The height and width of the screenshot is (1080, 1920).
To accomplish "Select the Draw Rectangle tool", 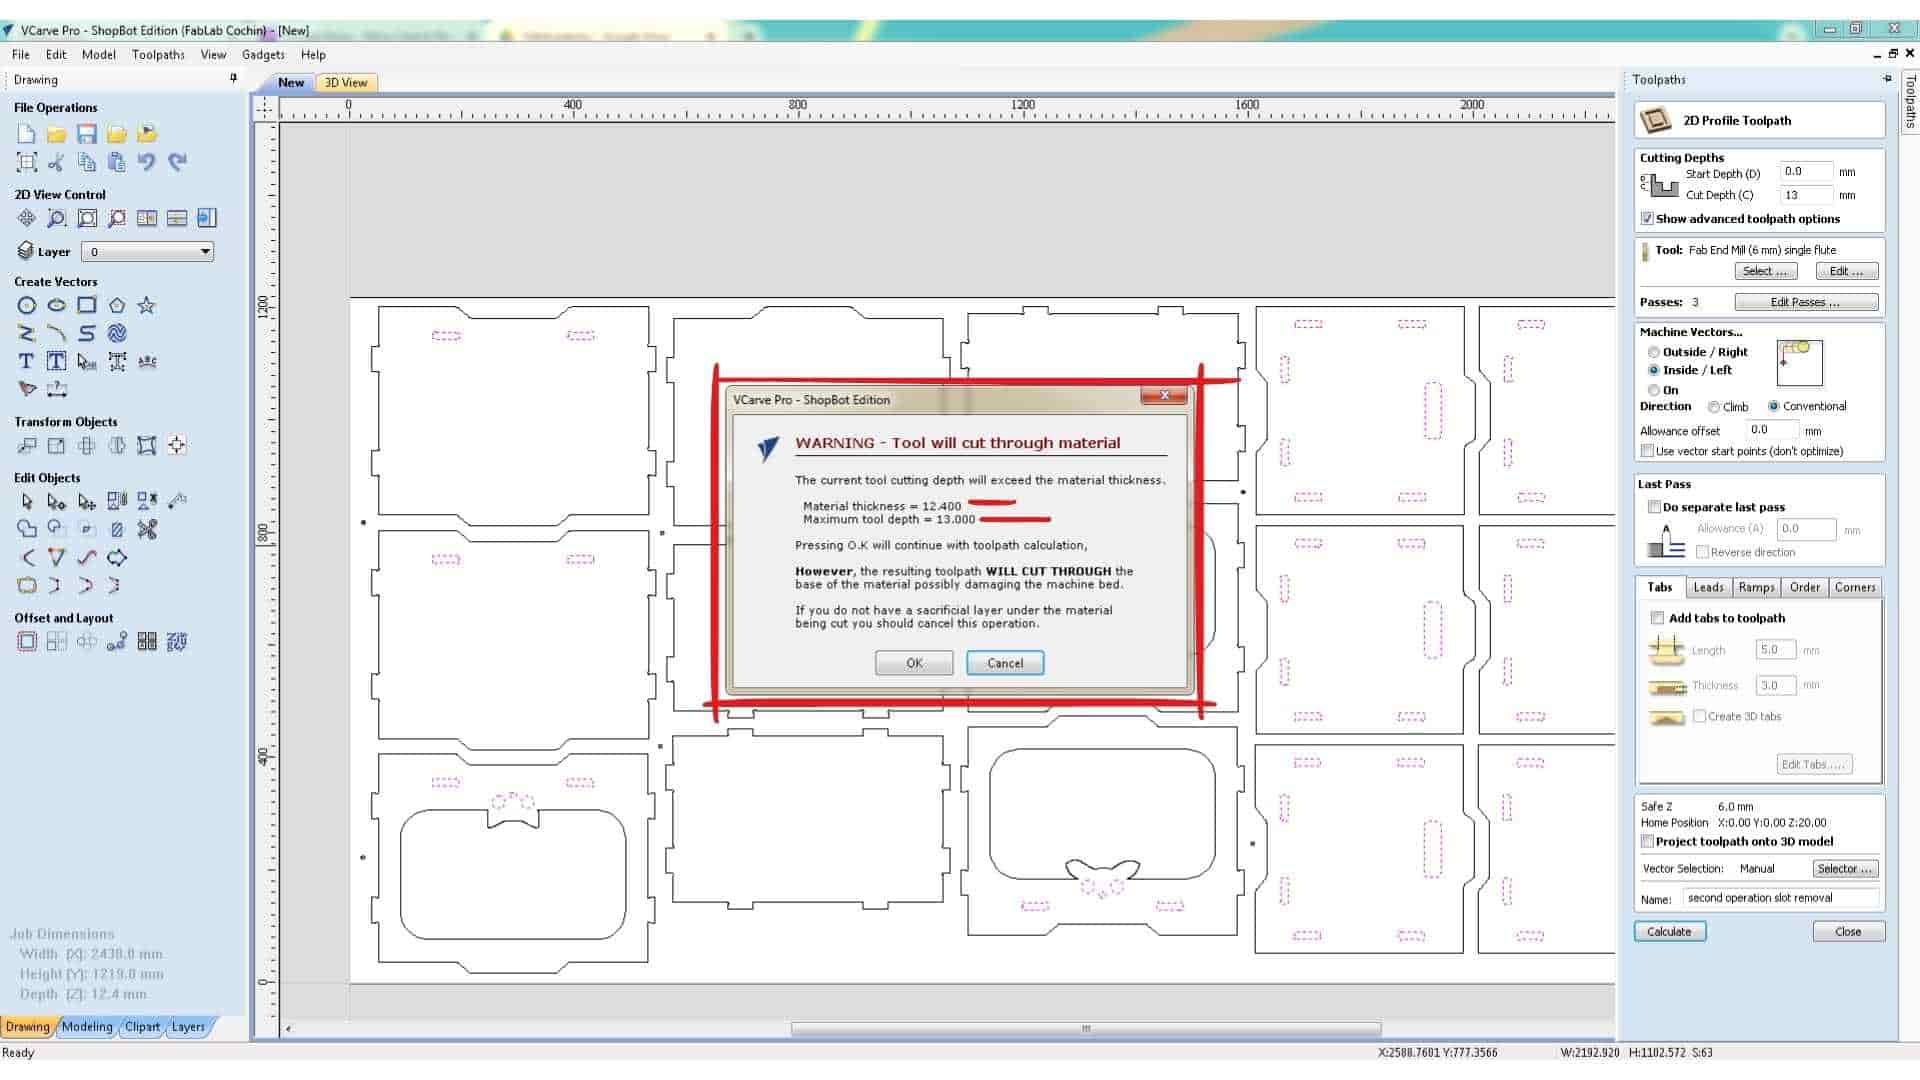I will tap(87, 306).
